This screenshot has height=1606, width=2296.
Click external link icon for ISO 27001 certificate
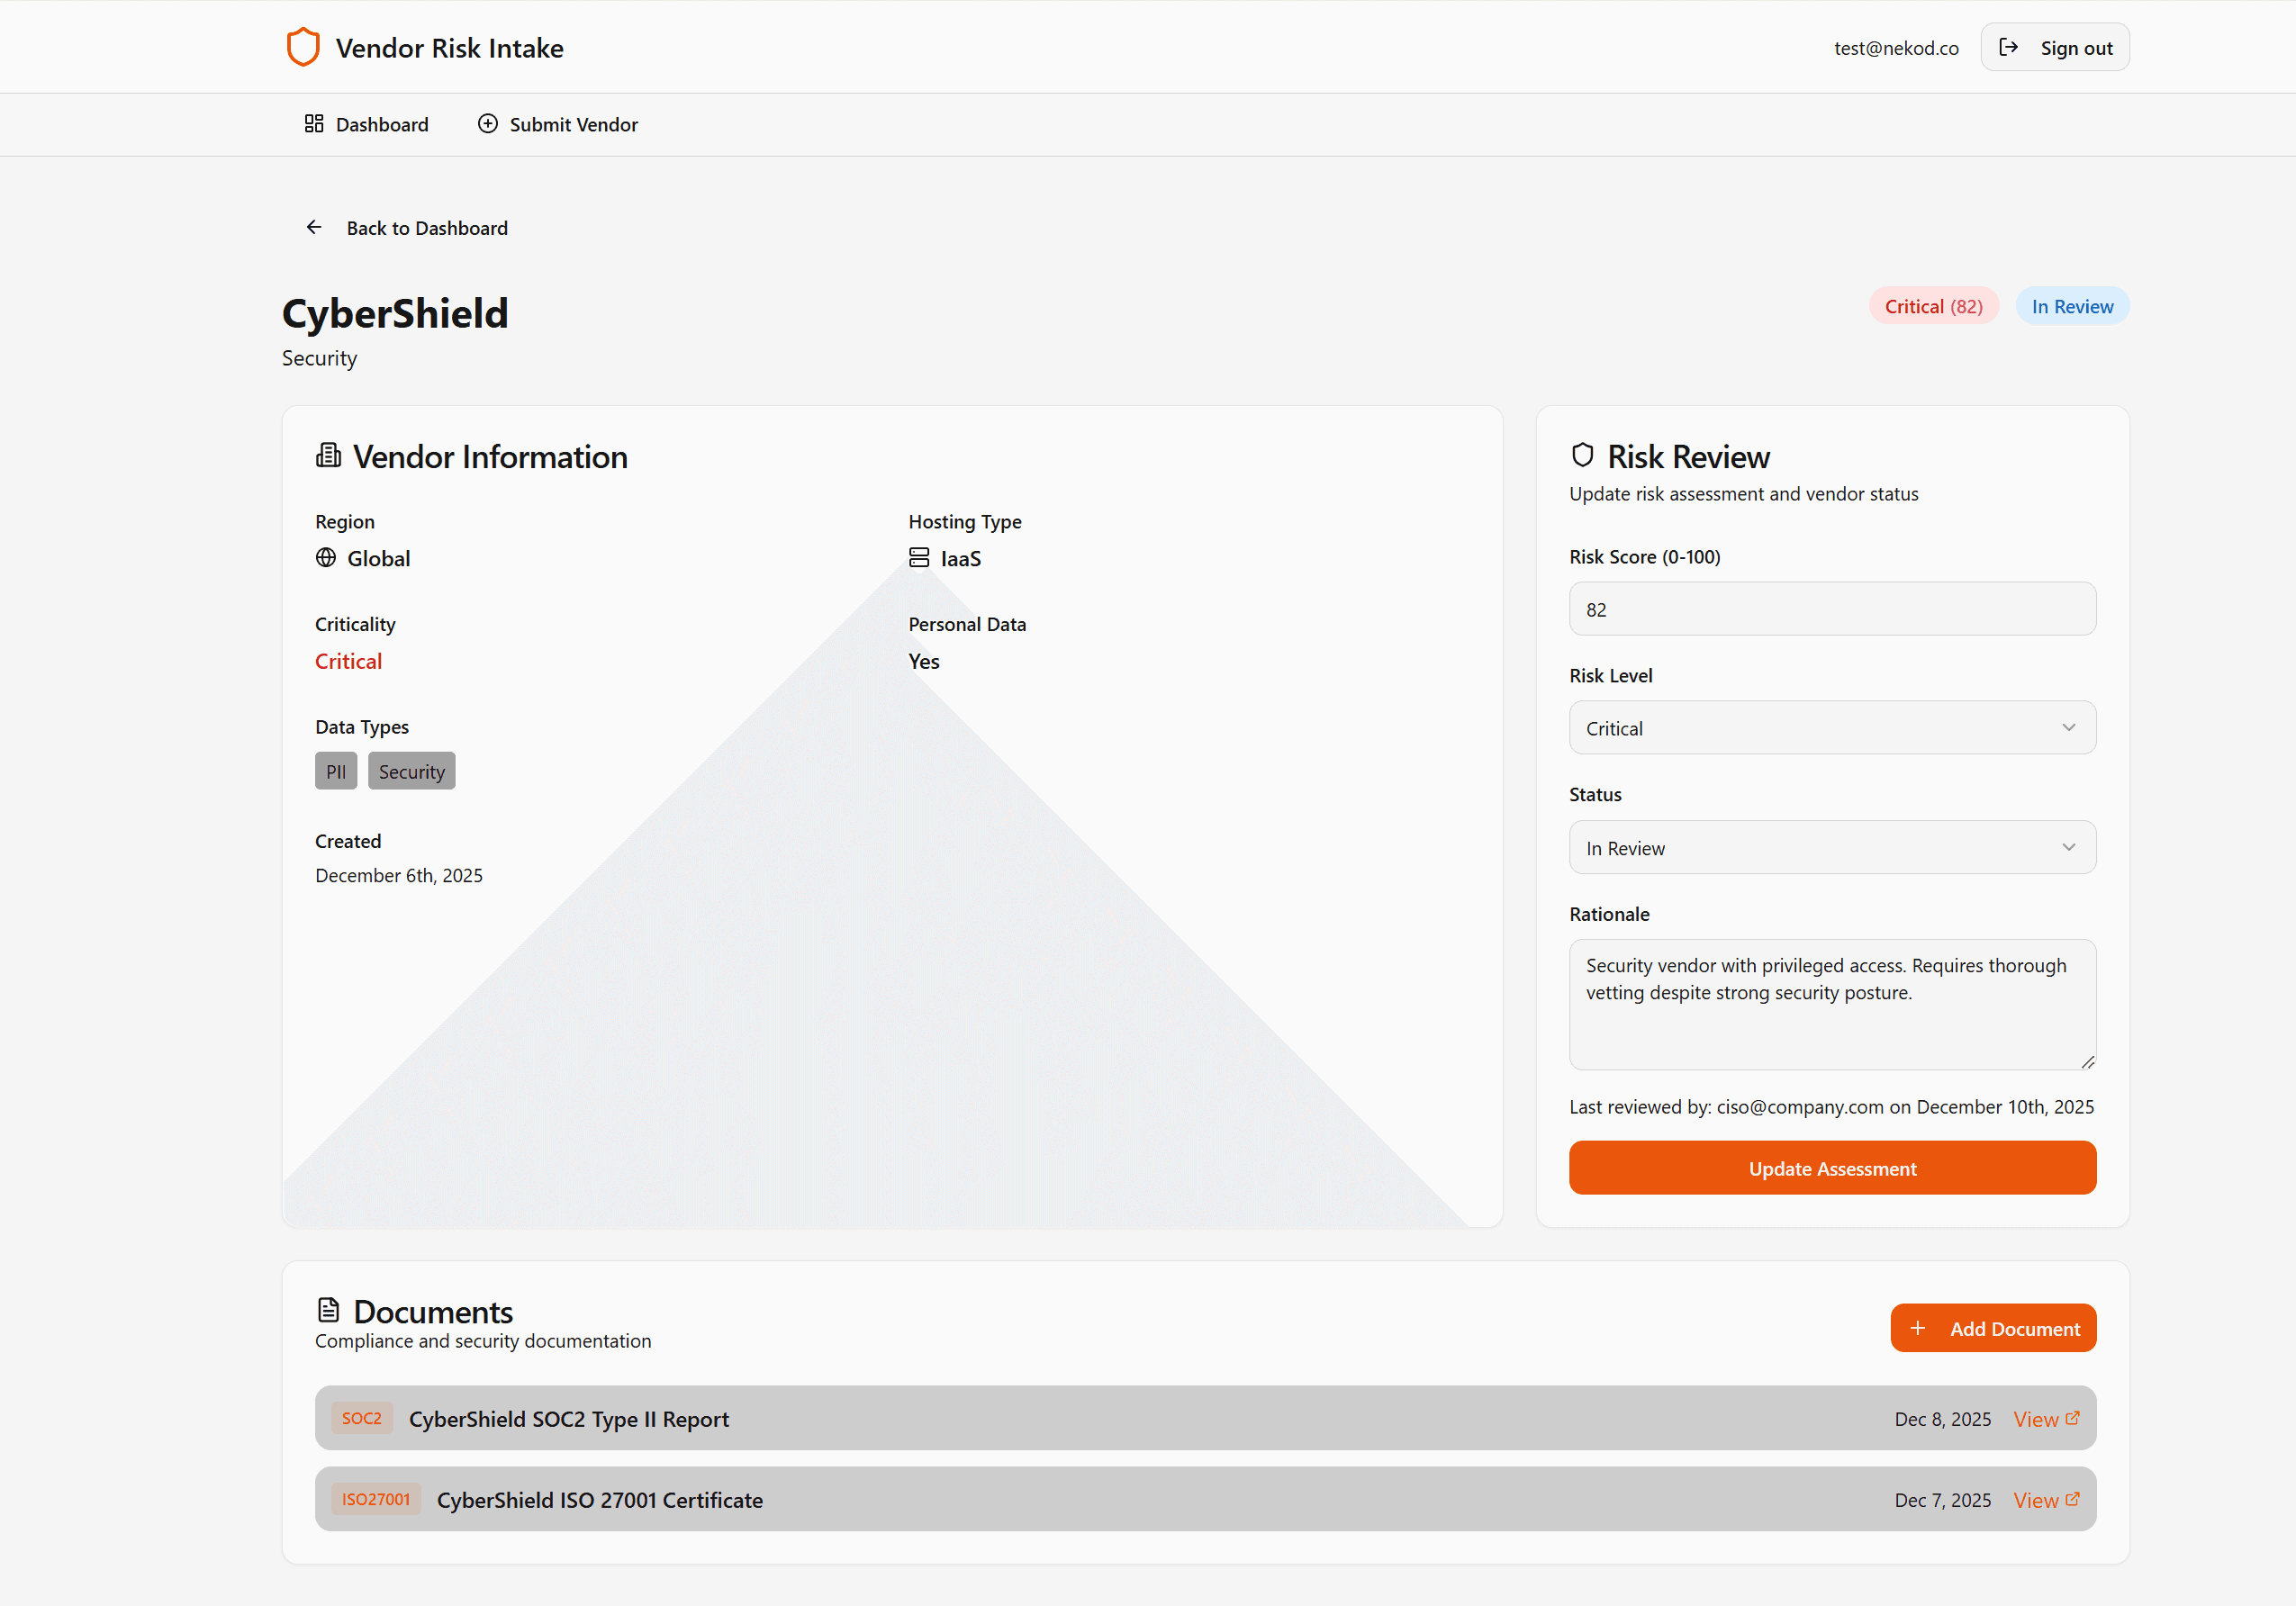point(2072,1499)
